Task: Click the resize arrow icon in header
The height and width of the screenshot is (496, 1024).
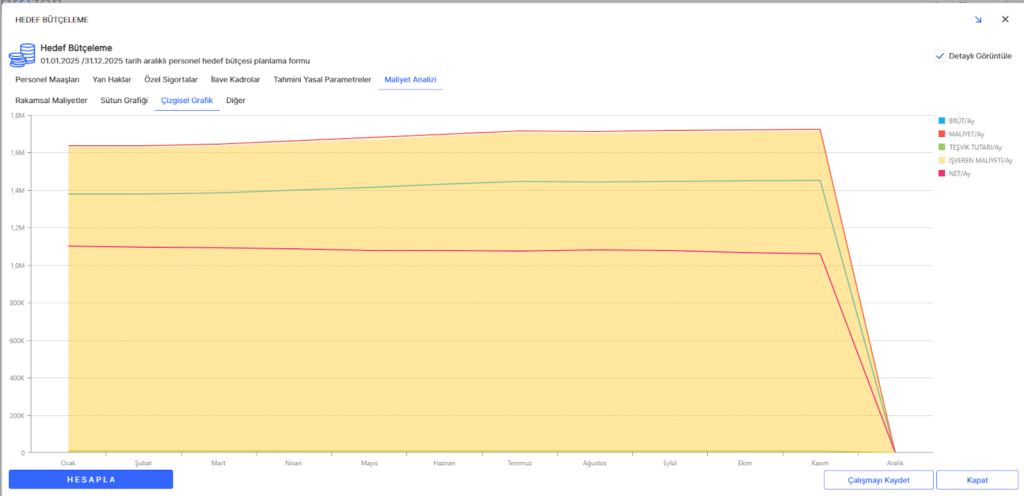Action: 977,19
